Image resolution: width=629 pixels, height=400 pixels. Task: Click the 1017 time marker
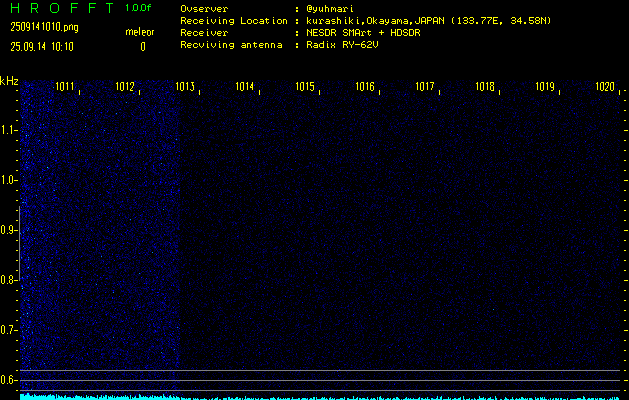[x=425, y=86]
